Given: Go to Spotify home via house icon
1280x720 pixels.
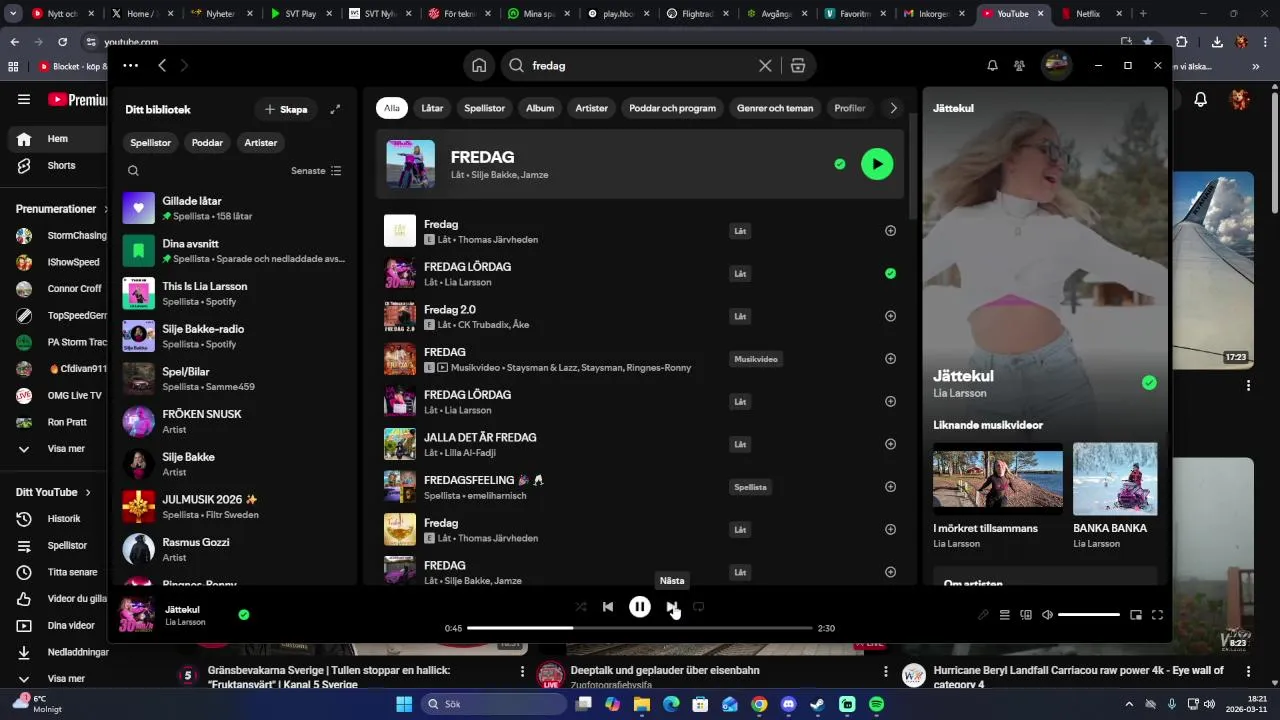Looking at the screenshot, I should pyautogui.click(x=479, y=65).
